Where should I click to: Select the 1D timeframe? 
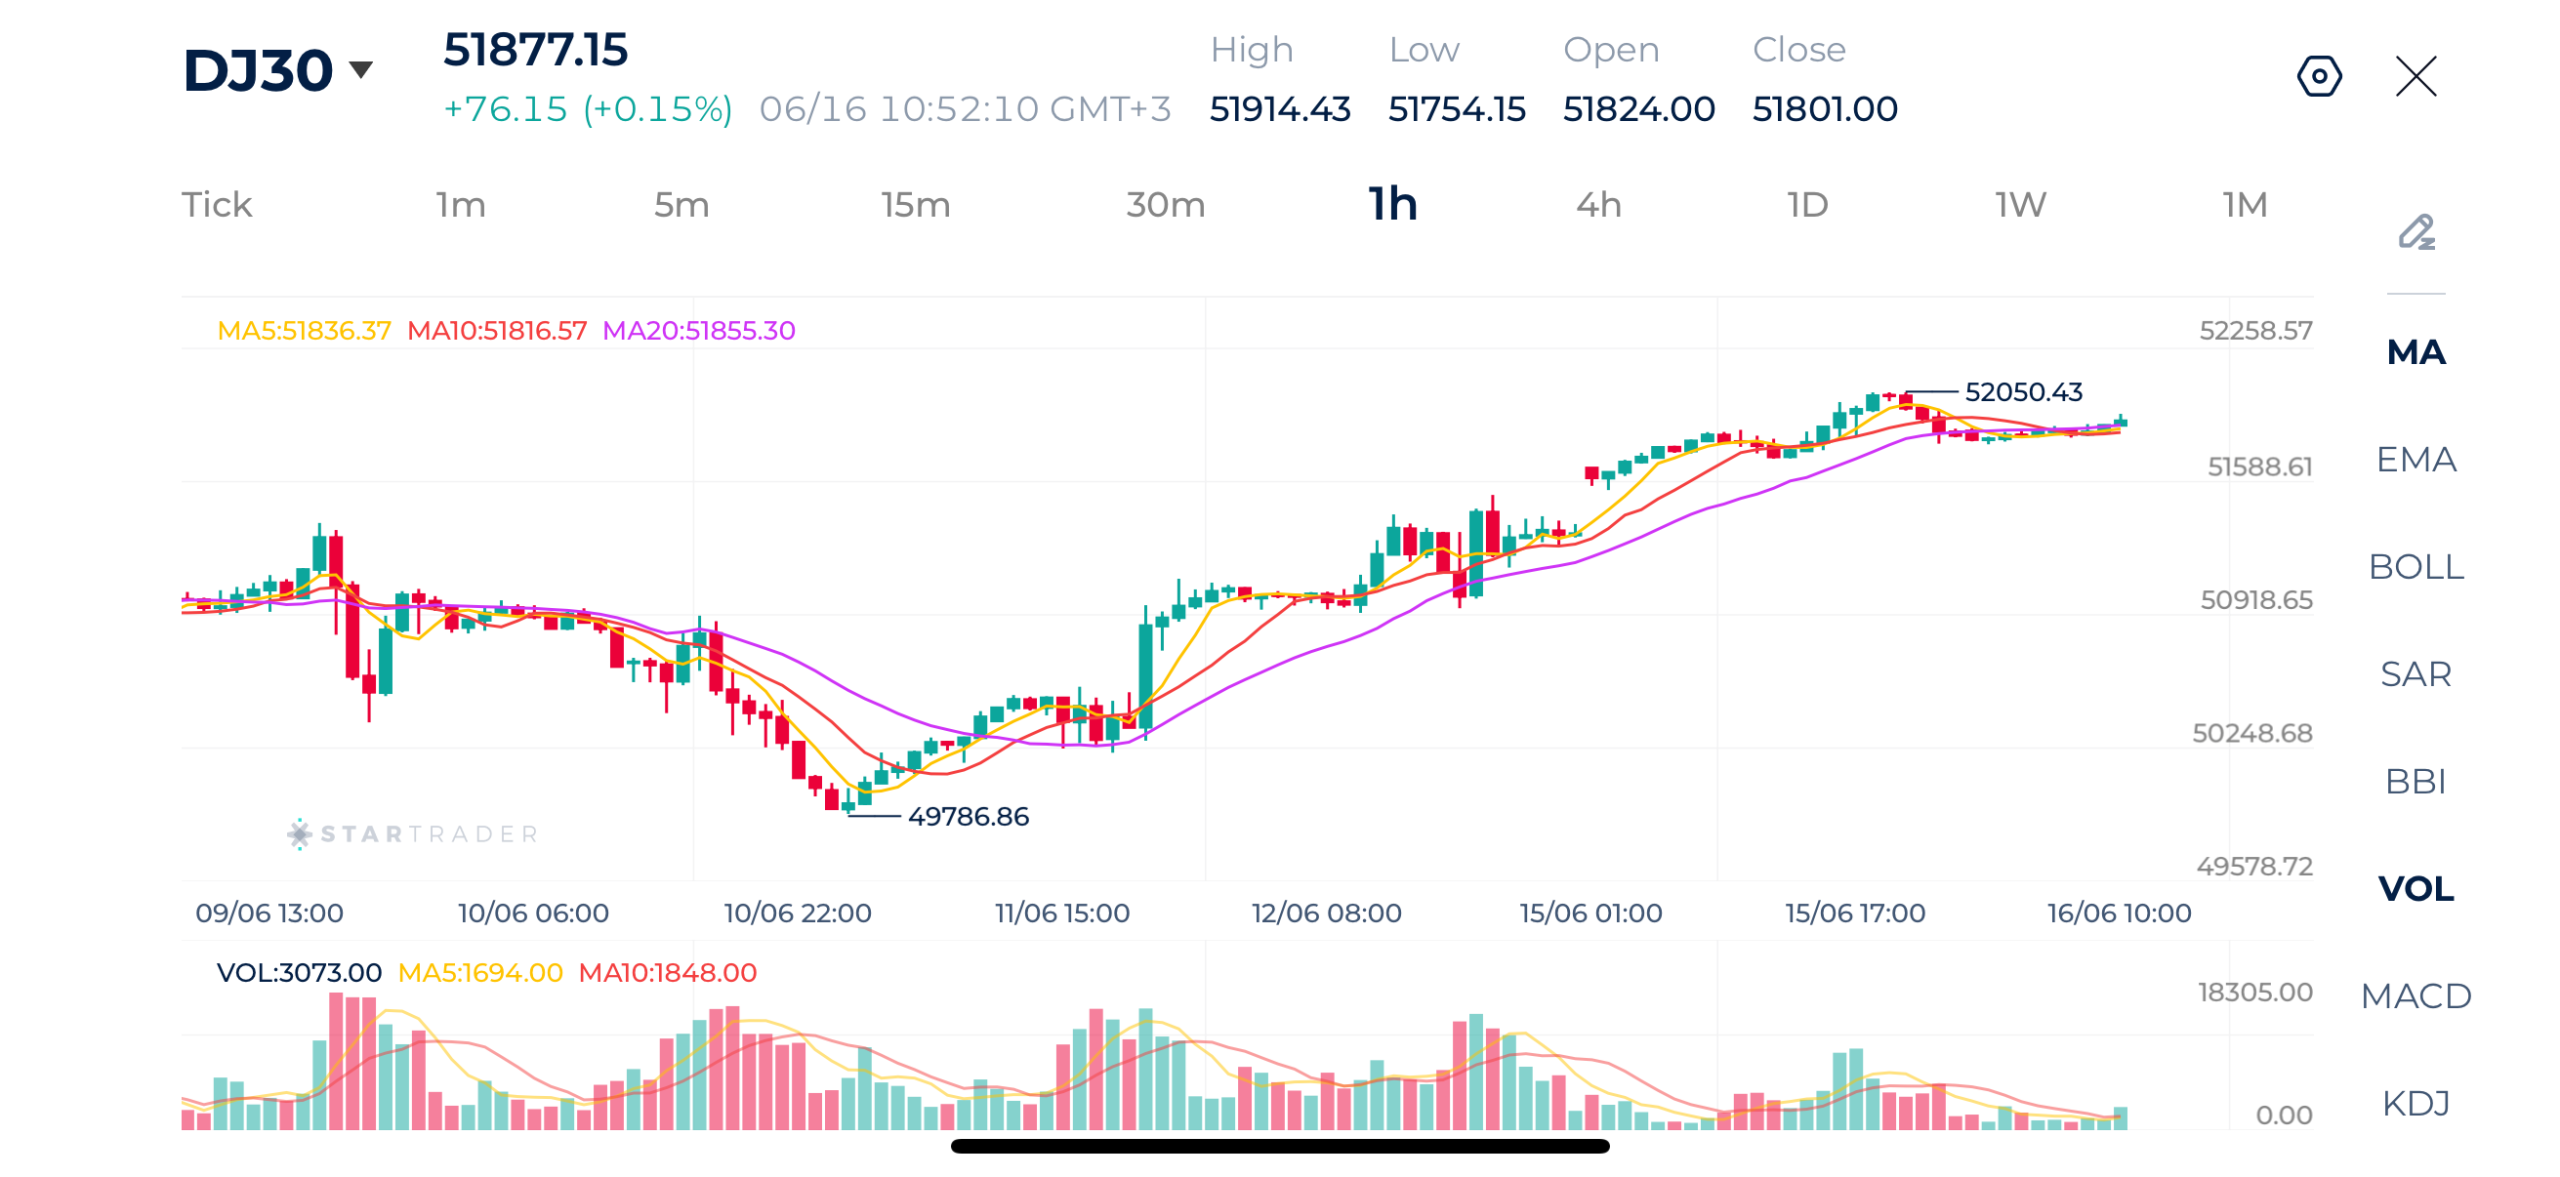pyautogui.click(x=1807, y=204)
